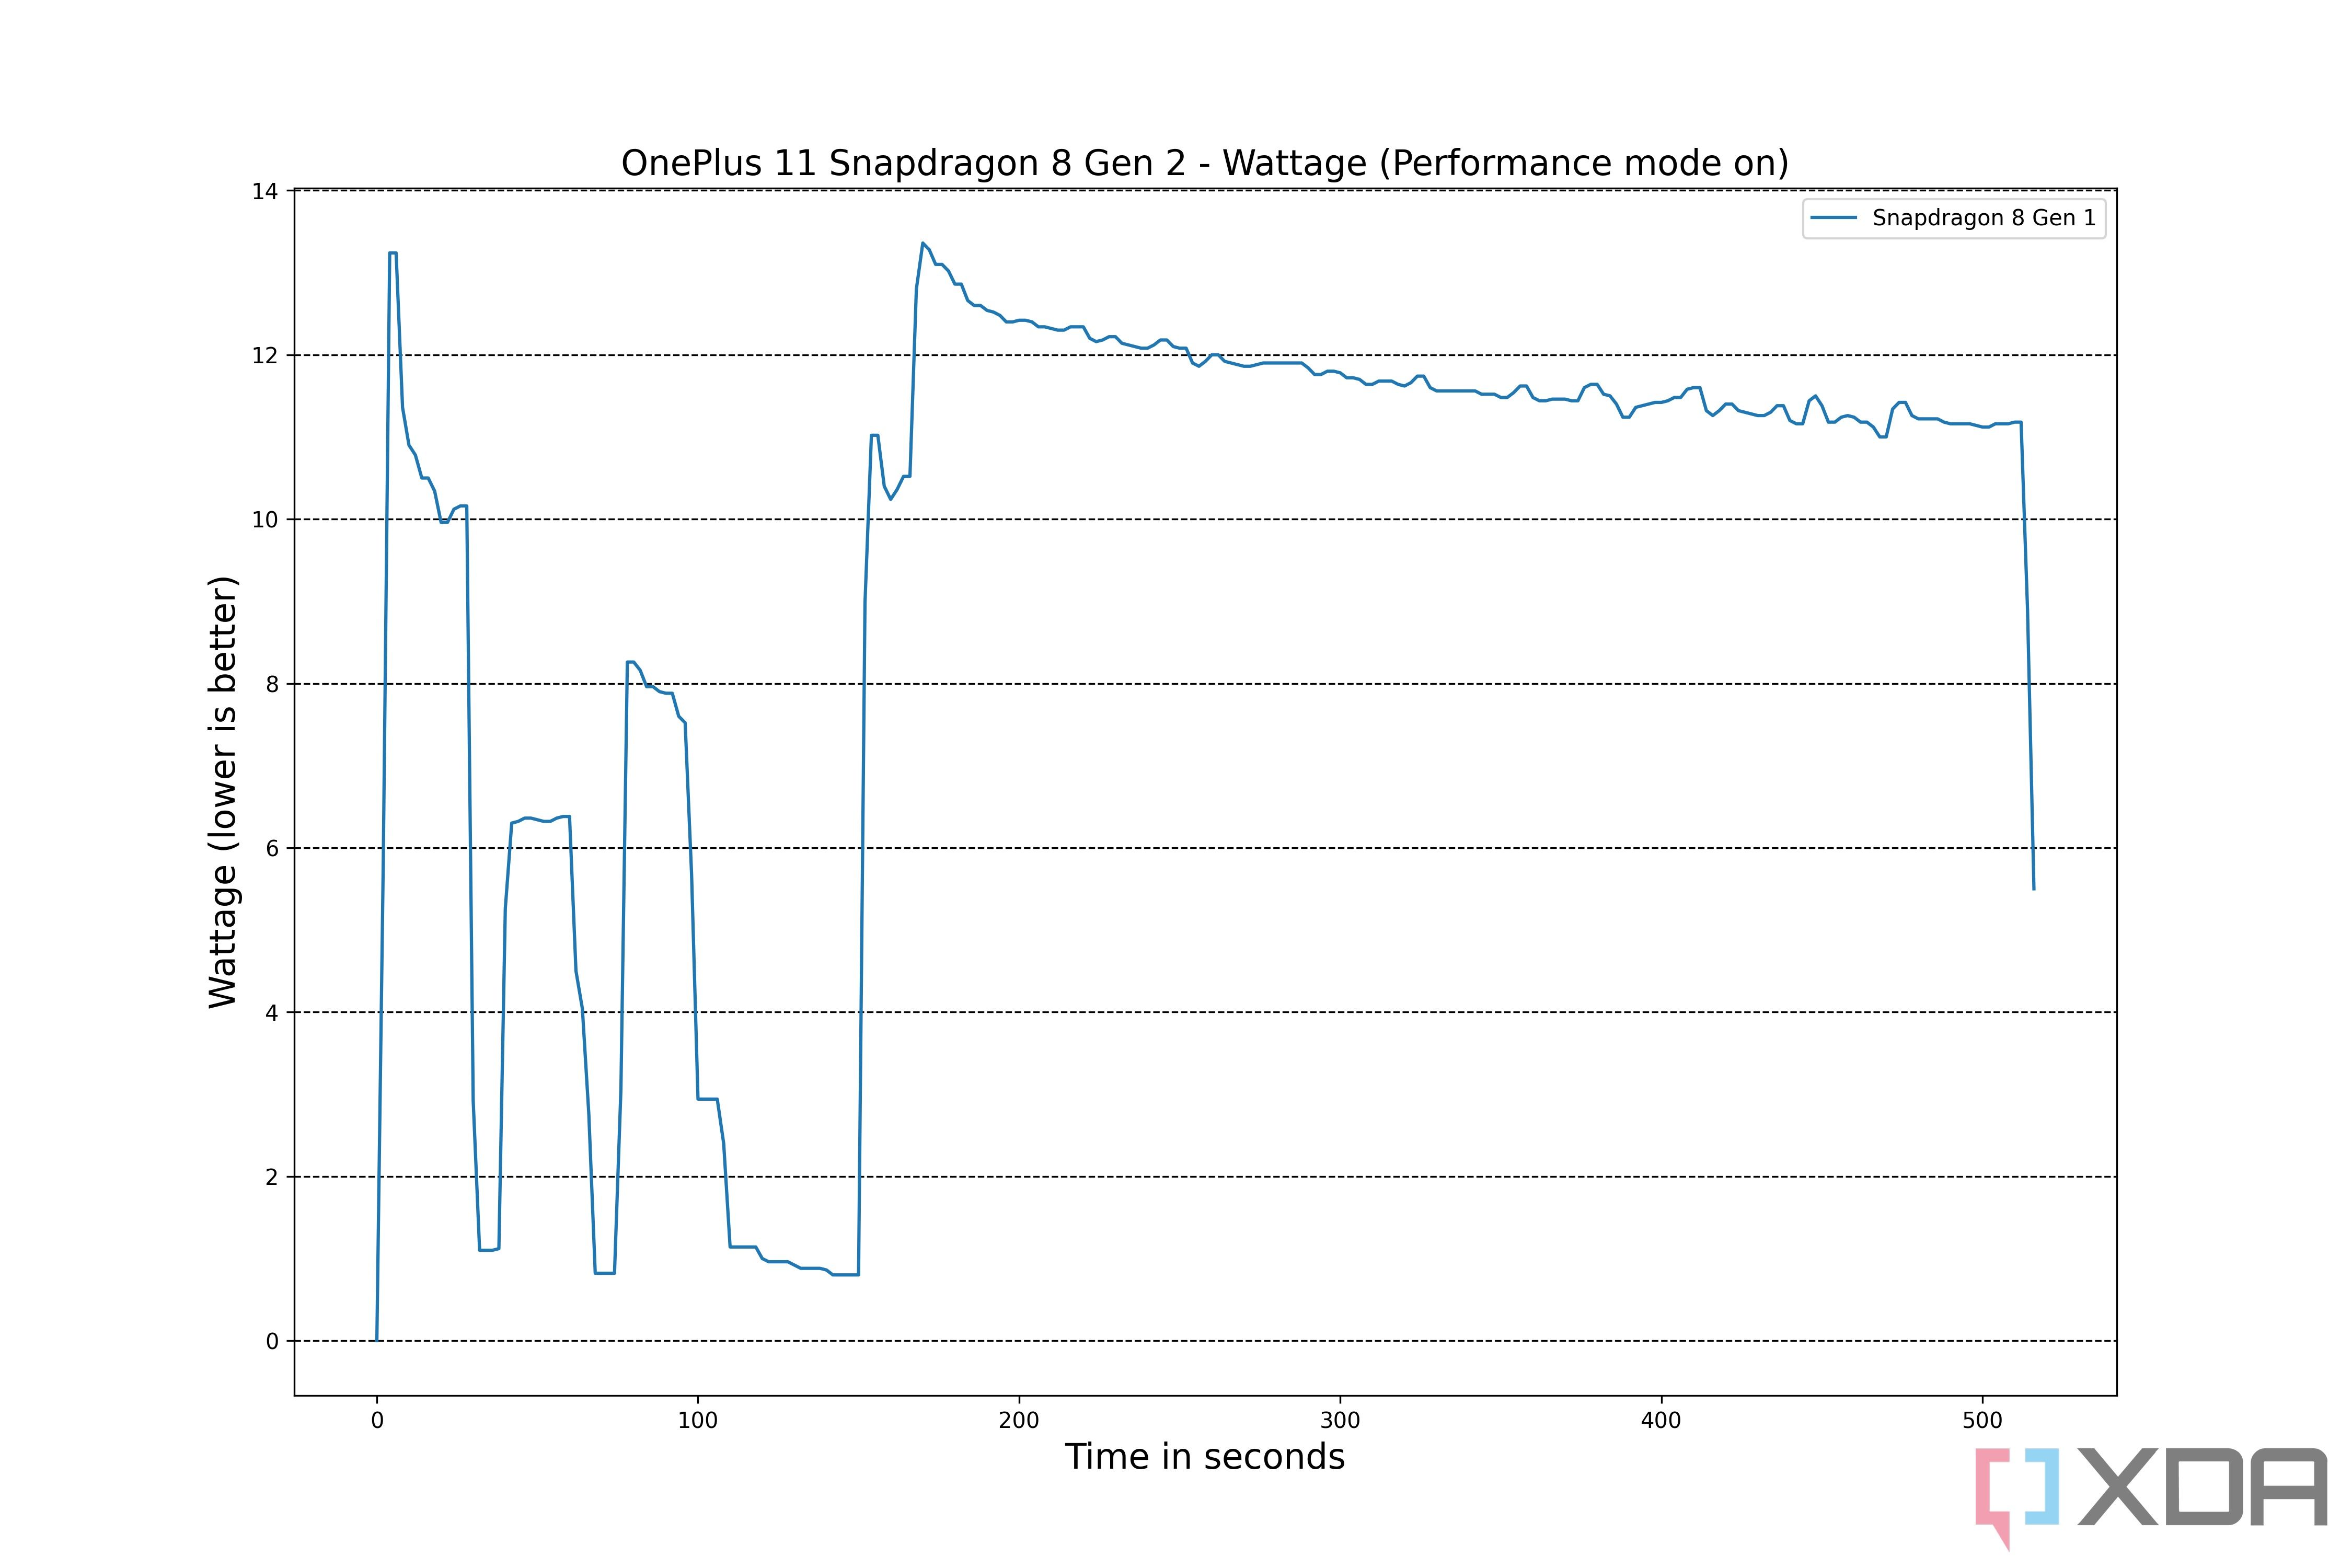Screen dimensions: 2352x1568
Task: Click the y-axis tick label 6
Action: 272,848
